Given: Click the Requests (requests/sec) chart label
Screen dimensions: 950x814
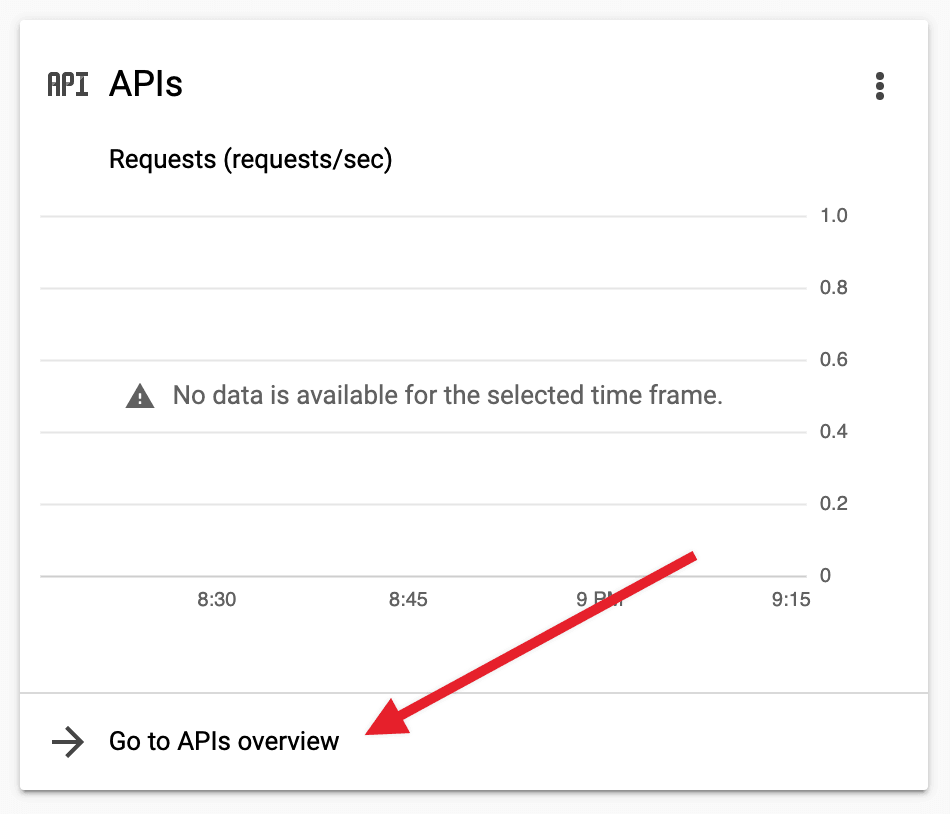Looking at the screenshot, I should pyautogui.click(x=250, y=160).
